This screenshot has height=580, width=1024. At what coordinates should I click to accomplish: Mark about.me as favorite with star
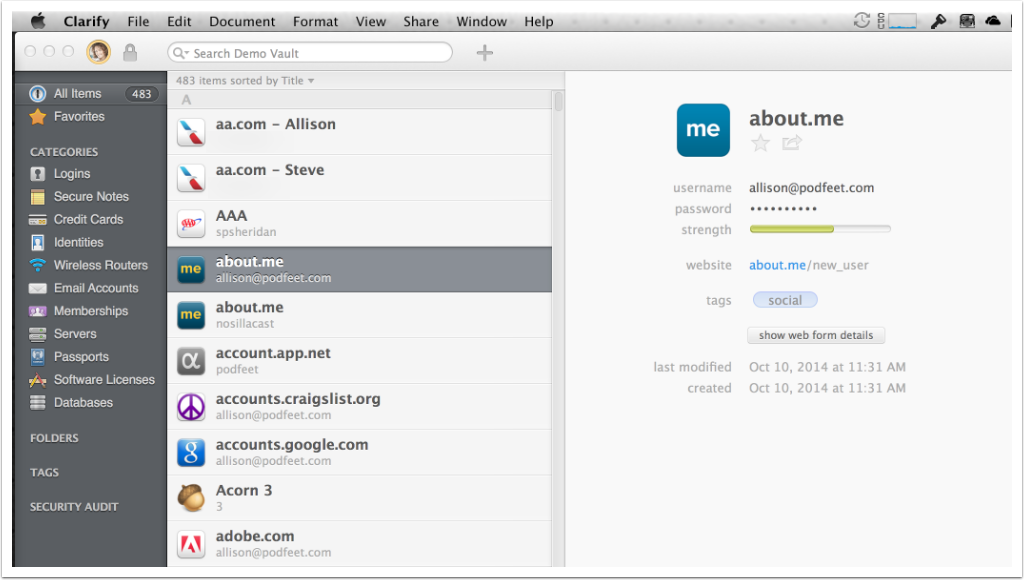pyautogui.click(x=761, y=144)
